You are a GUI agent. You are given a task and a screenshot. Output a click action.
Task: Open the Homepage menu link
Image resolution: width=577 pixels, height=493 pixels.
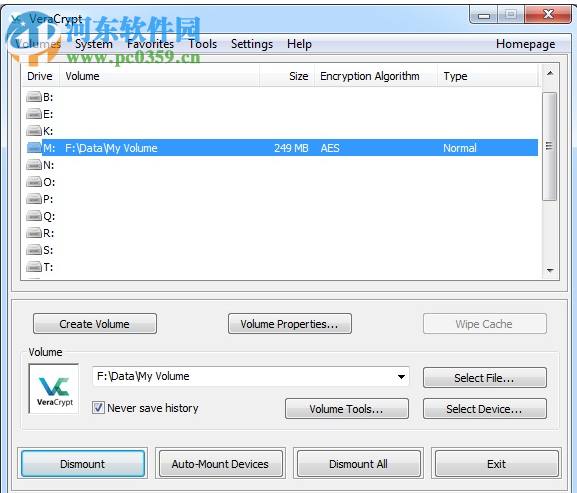525,44
